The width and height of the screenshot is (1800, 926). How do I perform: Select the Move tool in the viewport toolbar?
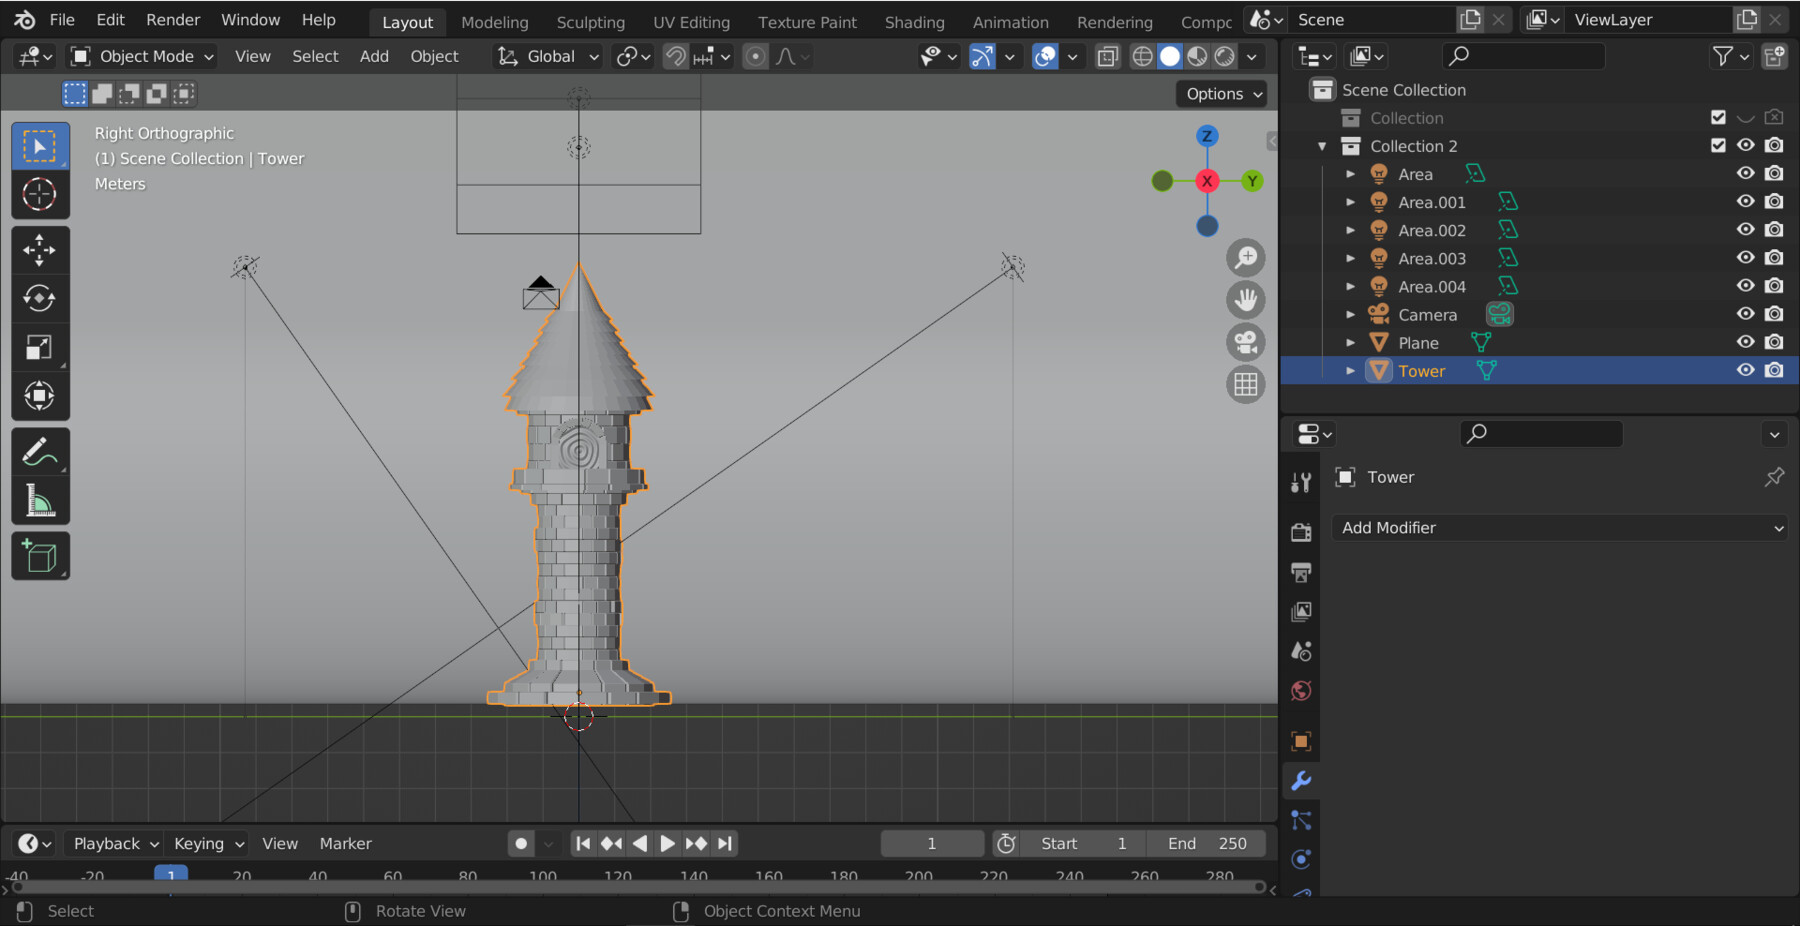coord(40,250)
